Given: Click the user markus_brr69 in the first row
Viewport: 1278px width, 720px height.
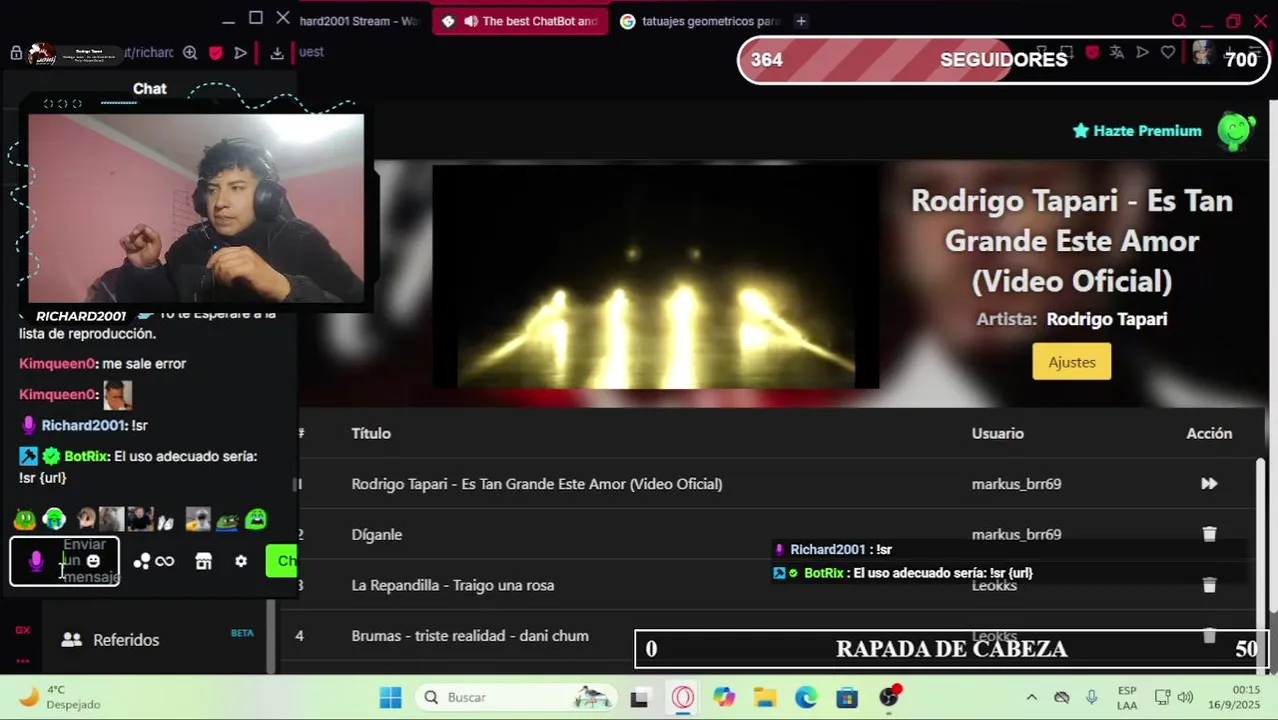Looking at the screenshot, I should coord(1016,484).
